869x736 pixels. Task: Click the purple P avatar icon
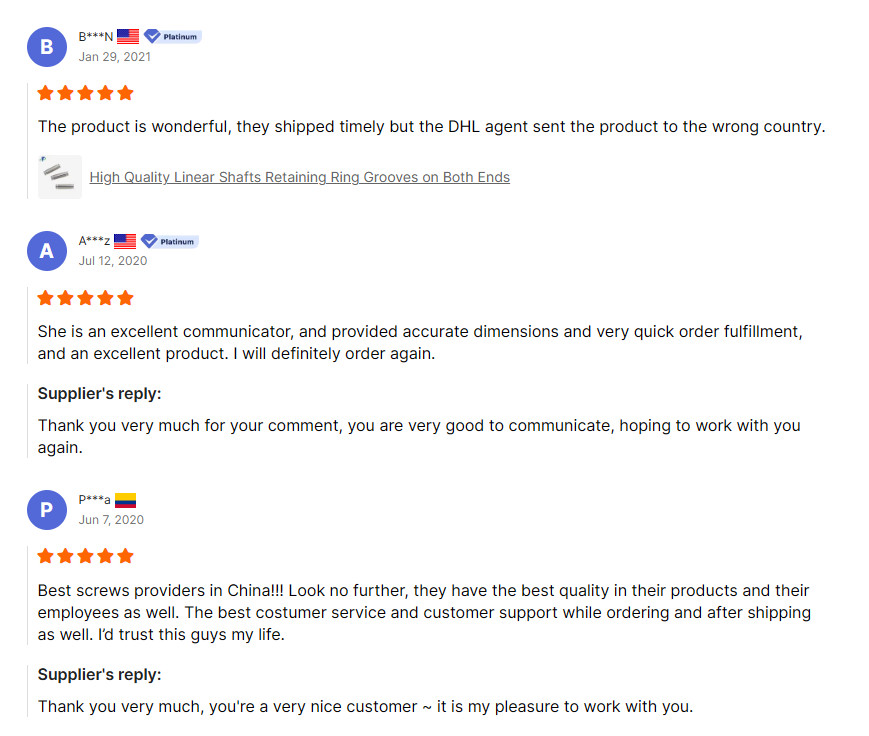[x=47, y=510]
